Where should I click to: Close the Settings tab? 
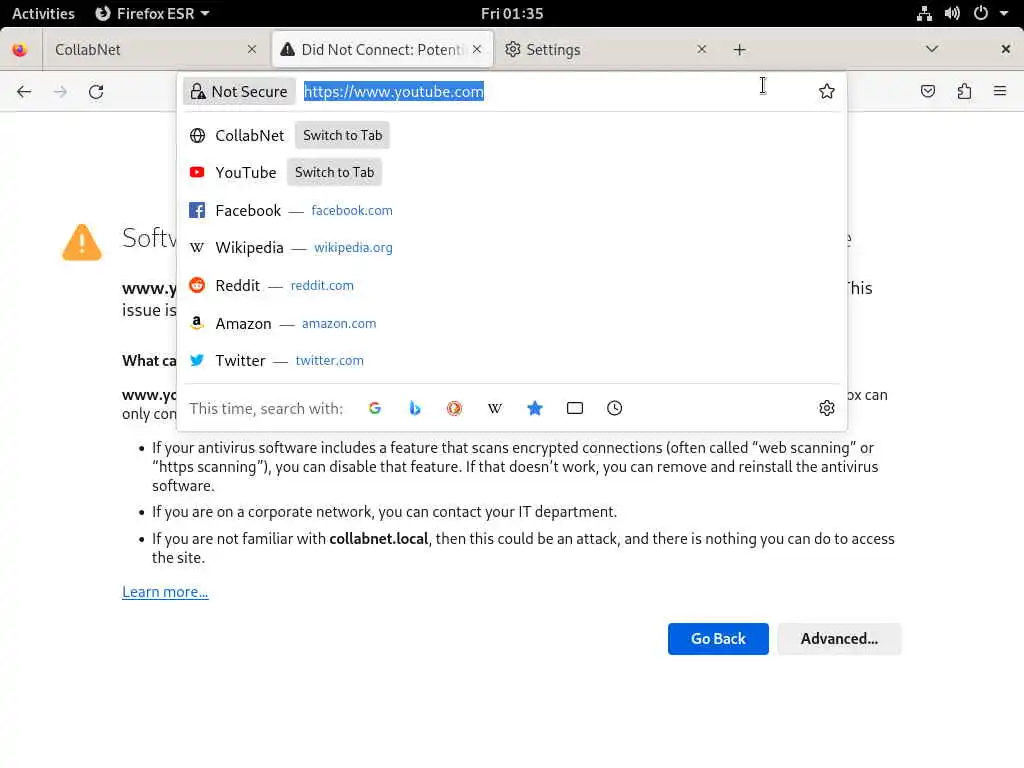click(x=701, y=49)
